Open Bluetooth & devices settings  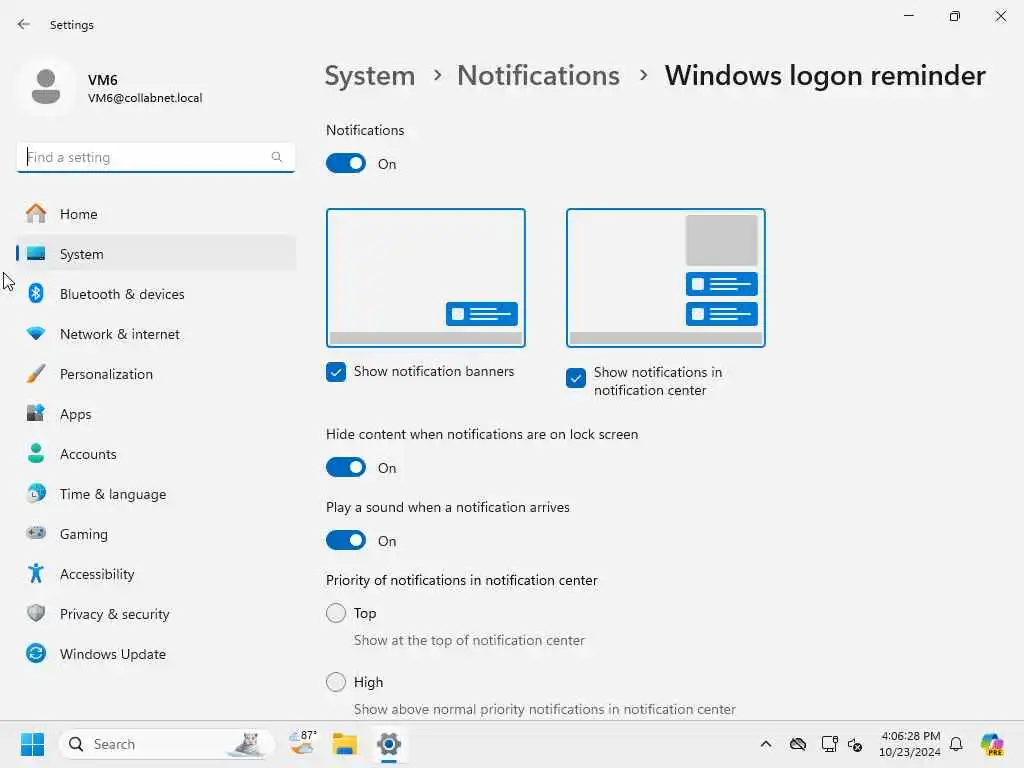coord(156,294)
